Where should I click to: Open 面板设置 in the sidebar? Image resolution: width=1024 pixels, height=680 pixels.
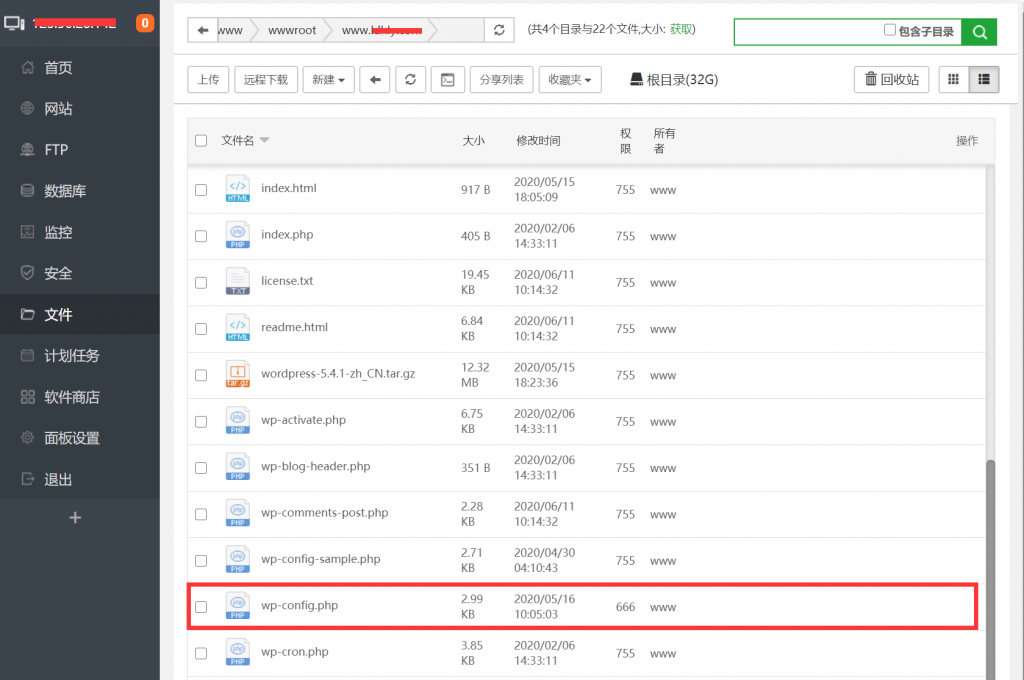pyautogui.click(x=80, y=438)
